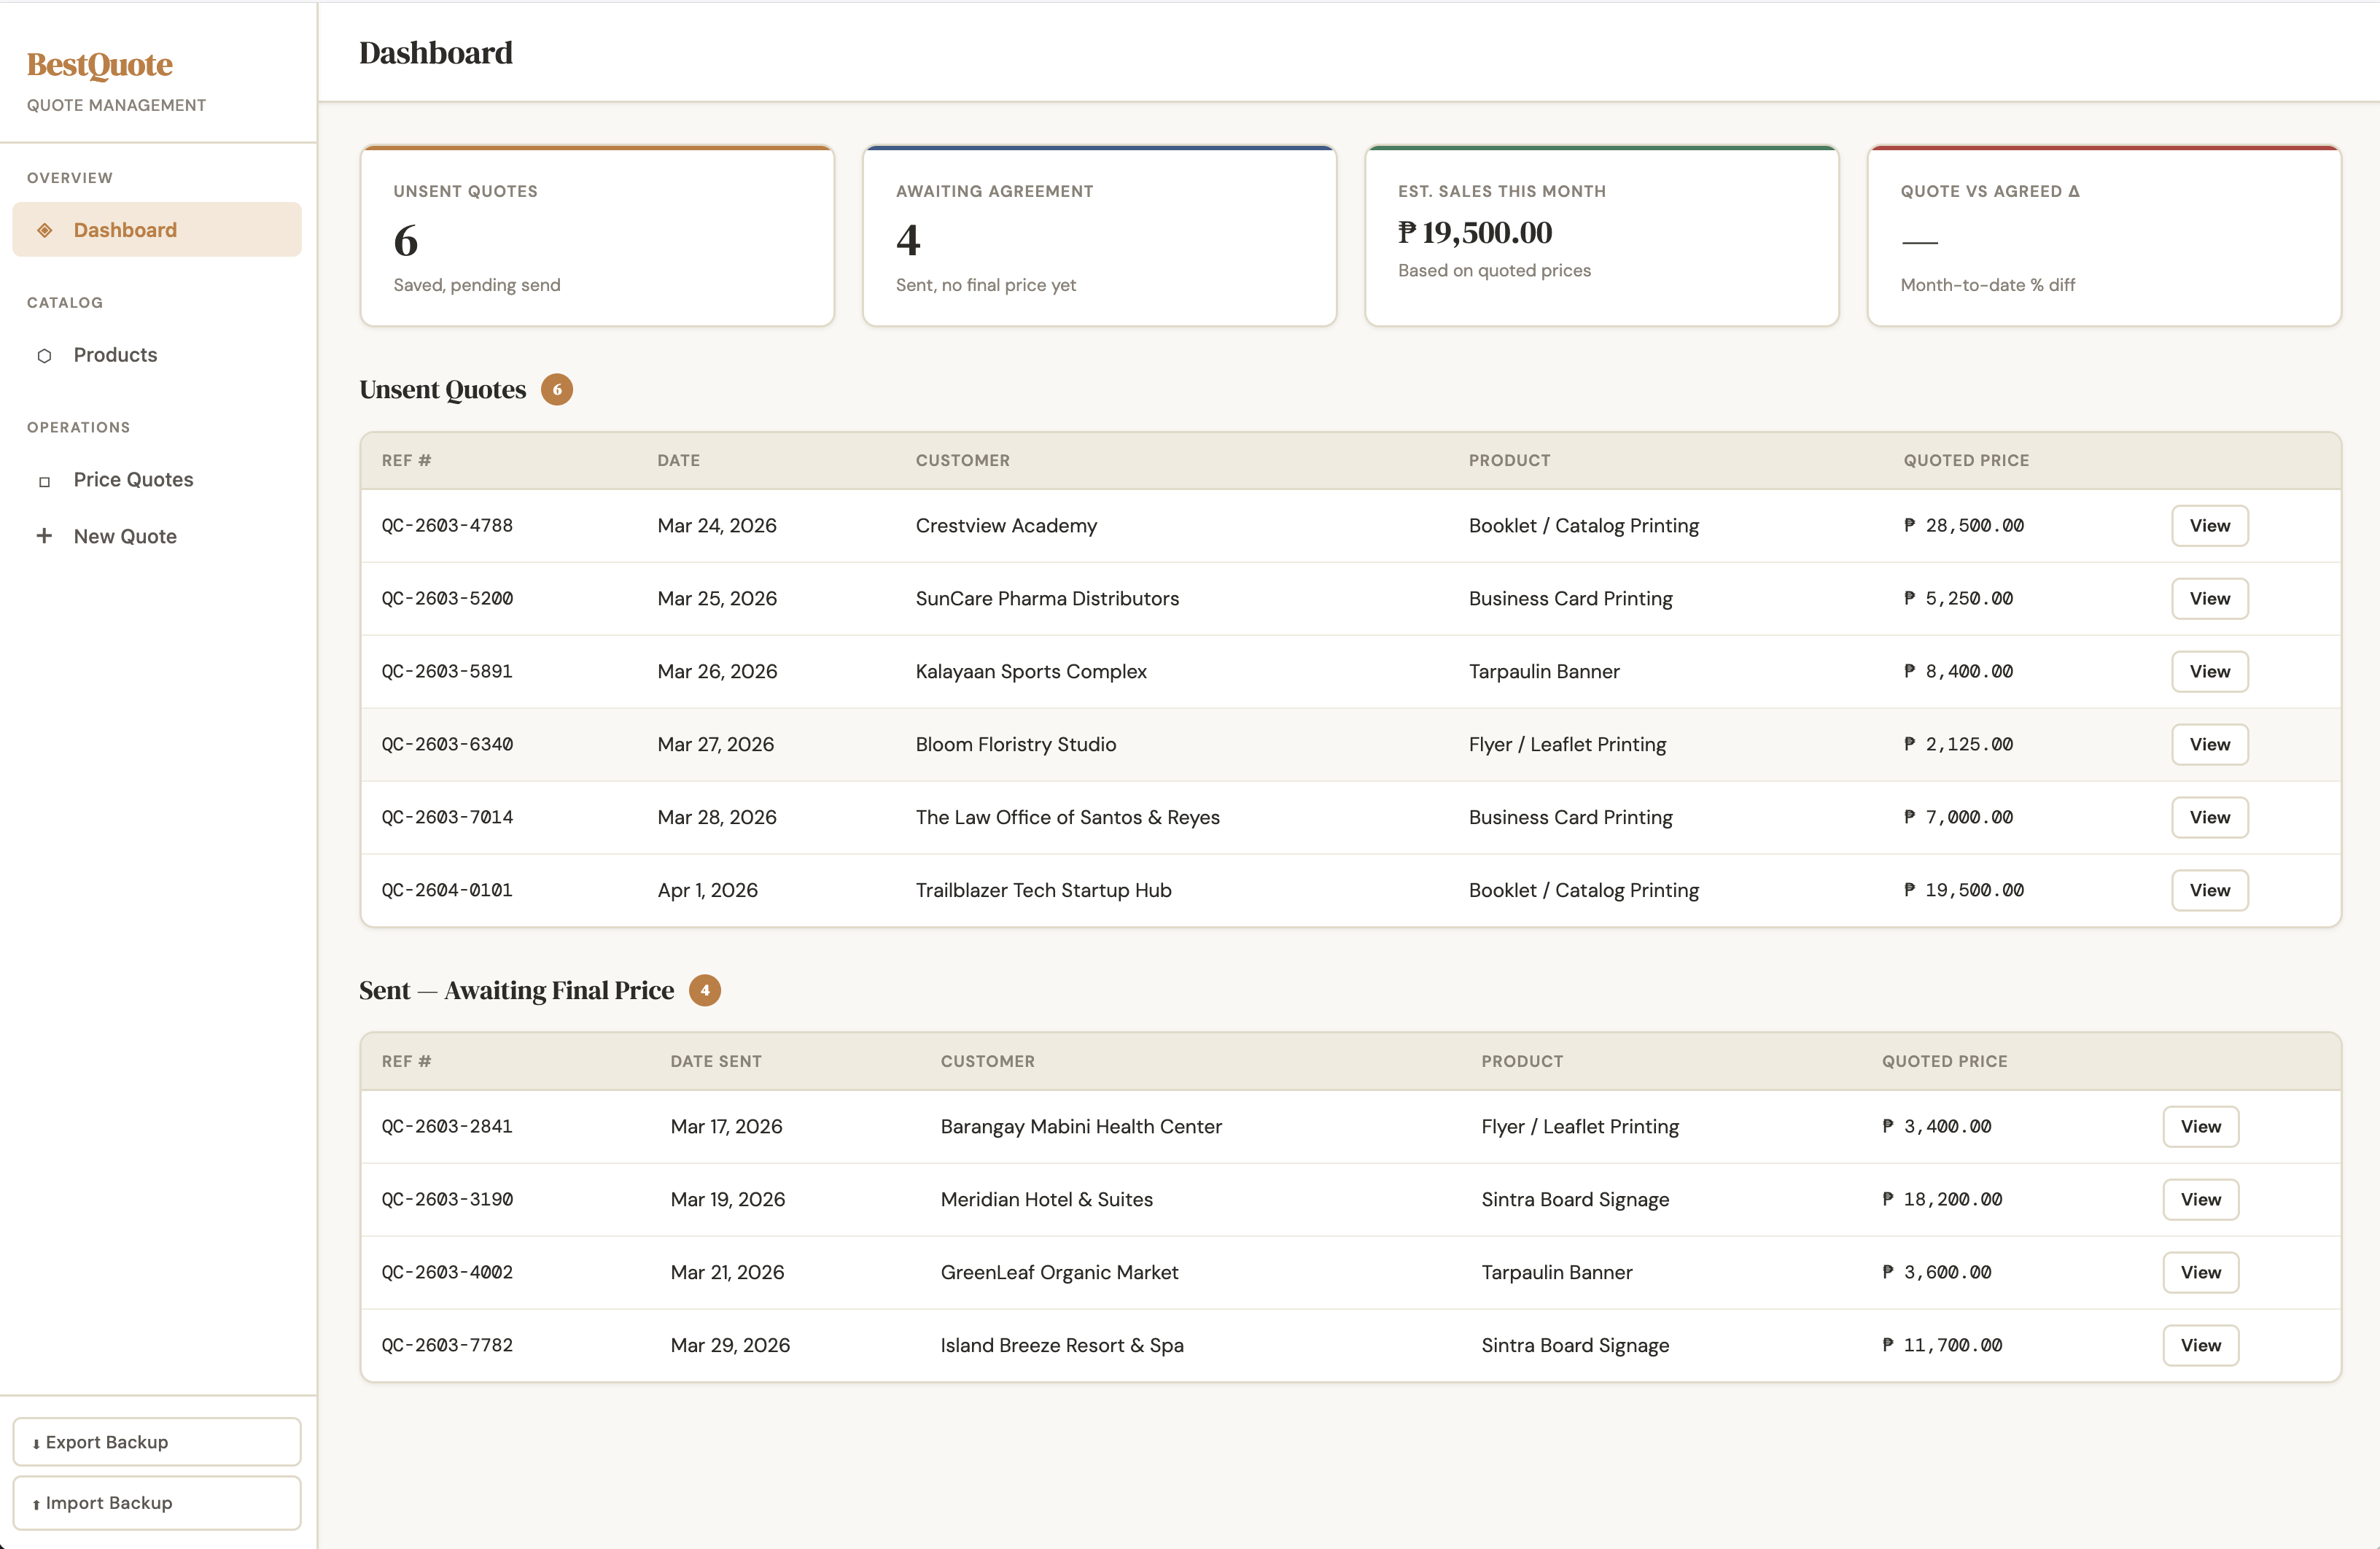Click the Products hexagon icon
This screenshot has height=1549, width=2380.
click(x=44, y=356)
